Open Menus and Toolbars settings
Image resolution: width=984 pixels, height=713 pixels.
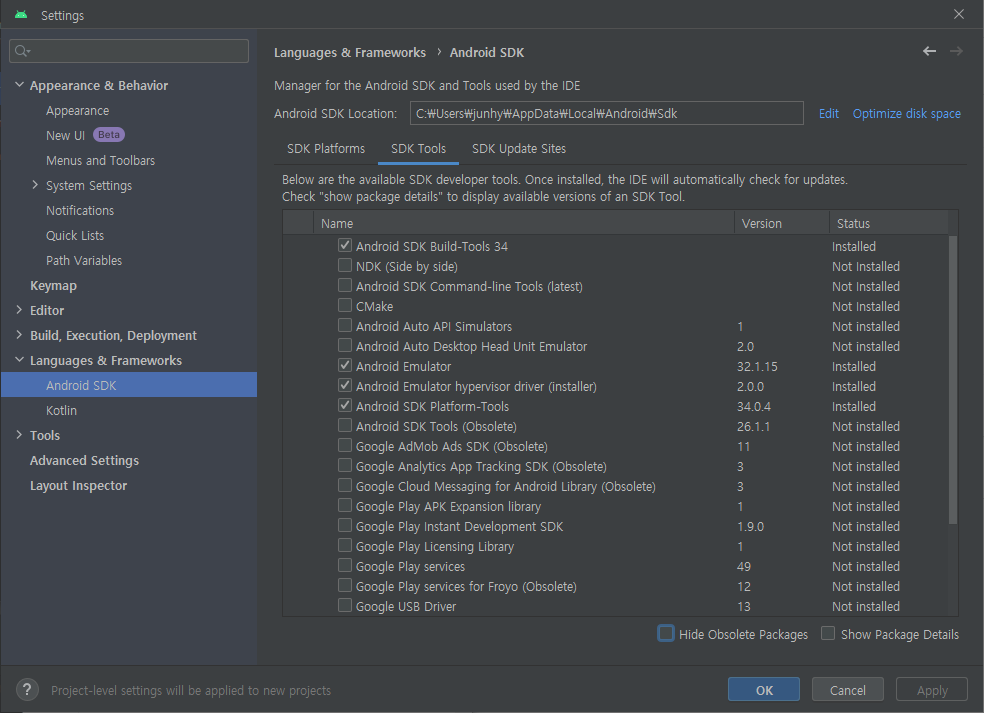pyautogui.click(x=100, y=161)
